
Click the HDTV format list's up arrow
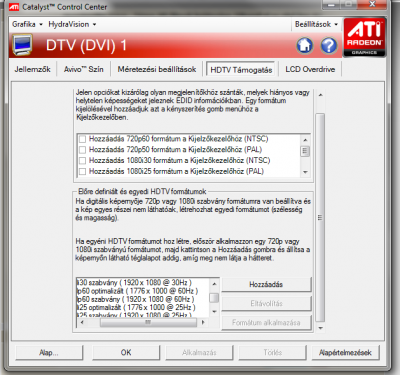[215, 284]
